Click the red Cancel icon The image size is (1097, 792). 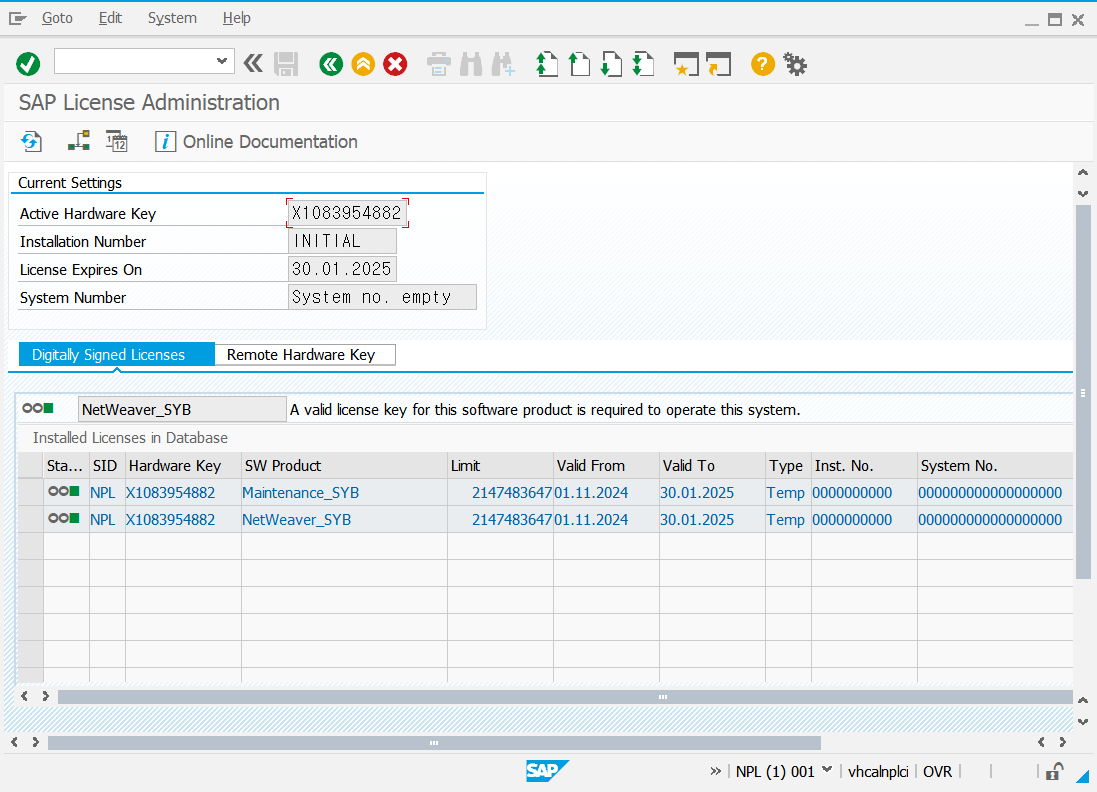point(395,64)
